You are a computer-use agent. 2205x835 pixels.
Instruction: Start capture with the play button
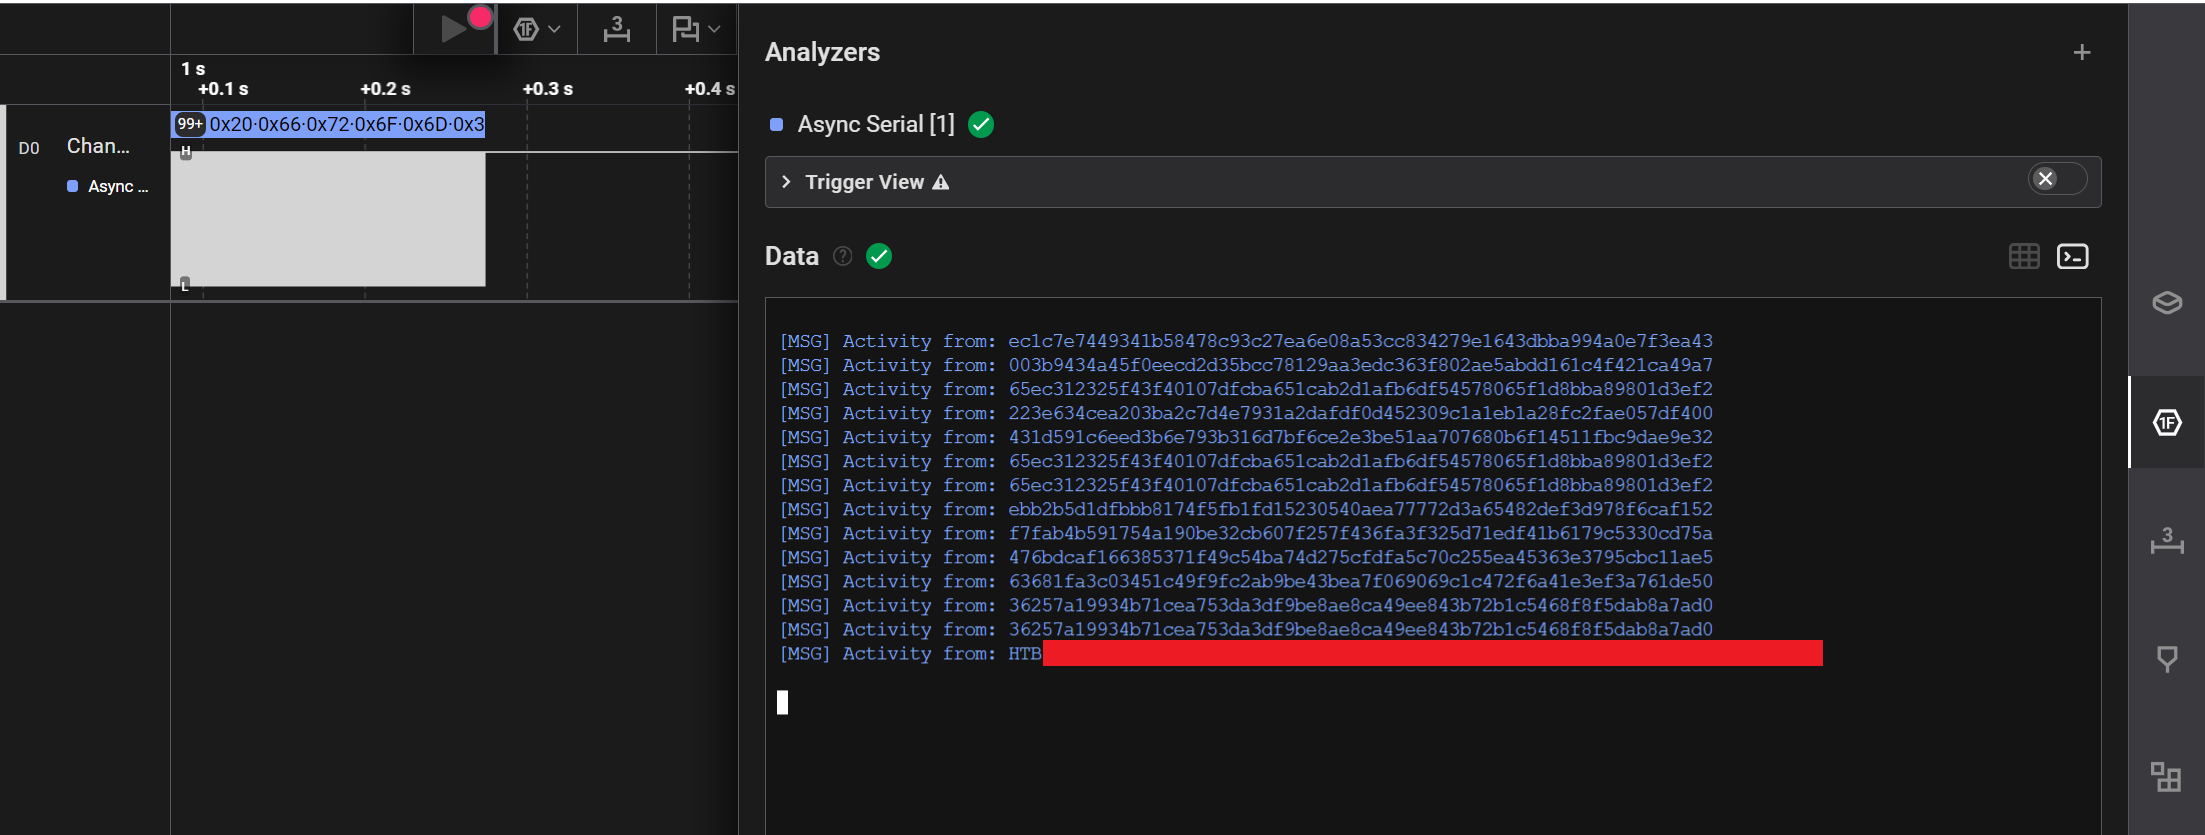pyautogui.click(x=454, y=29)
